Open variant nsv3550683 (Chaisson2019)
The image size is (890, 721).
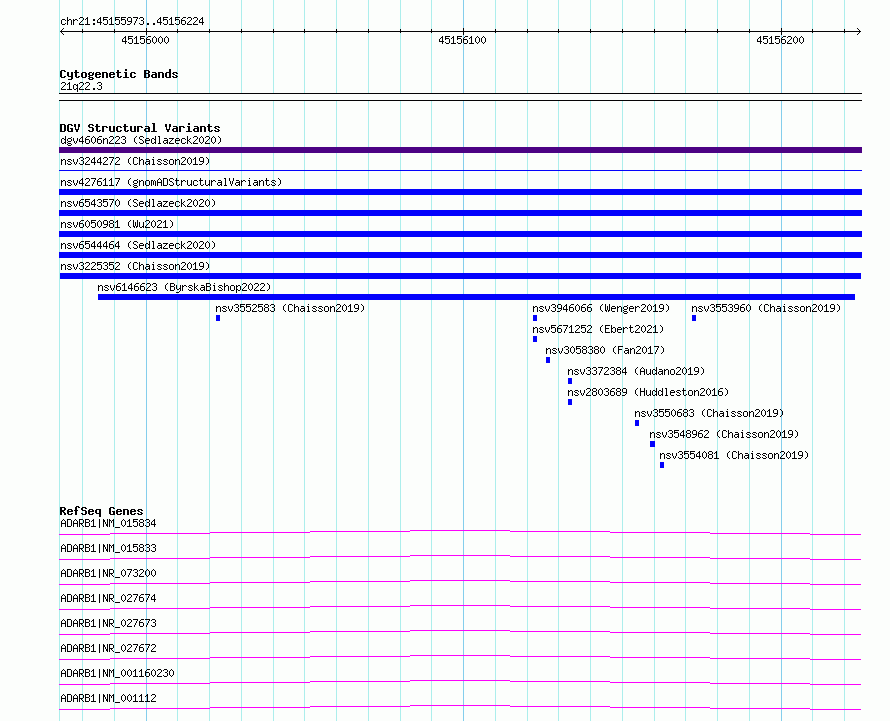pyautogui.click(x=709, y=413)
